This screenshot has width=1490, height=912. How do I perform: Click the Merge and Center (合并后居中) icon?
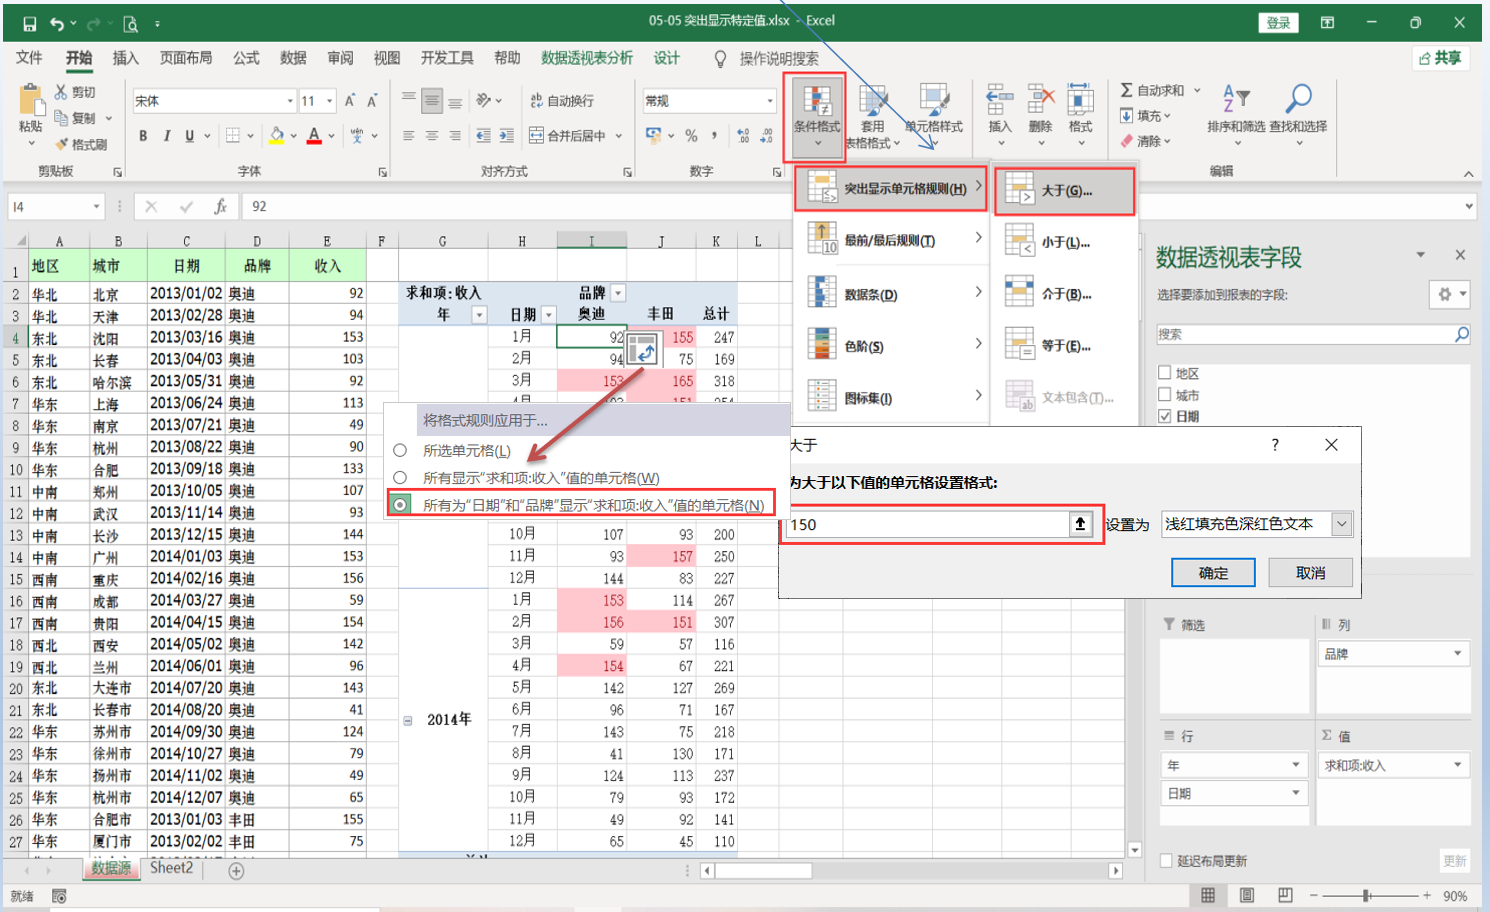[537, 135]
